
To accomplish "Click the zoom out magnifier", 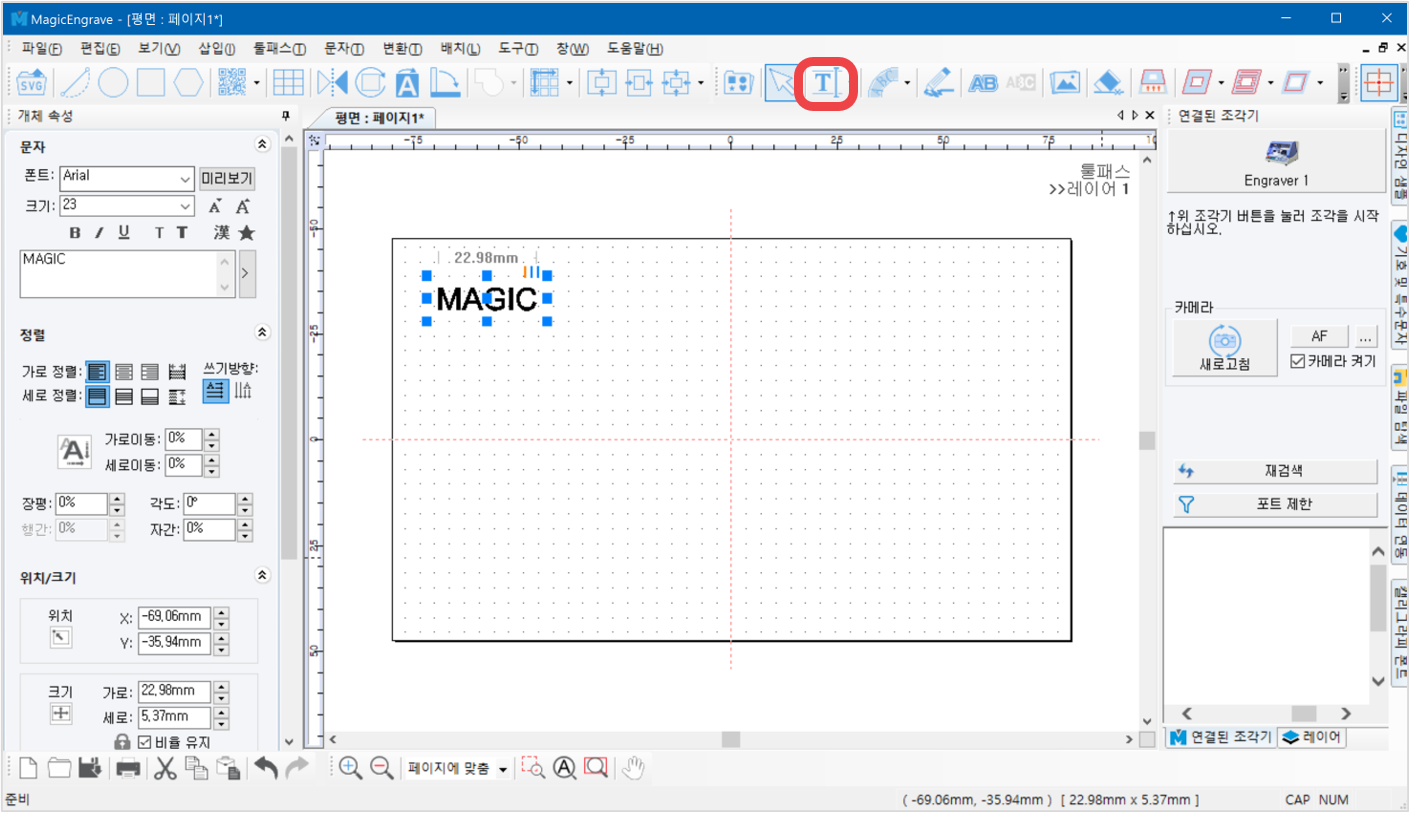I will (x=381, y=768).
